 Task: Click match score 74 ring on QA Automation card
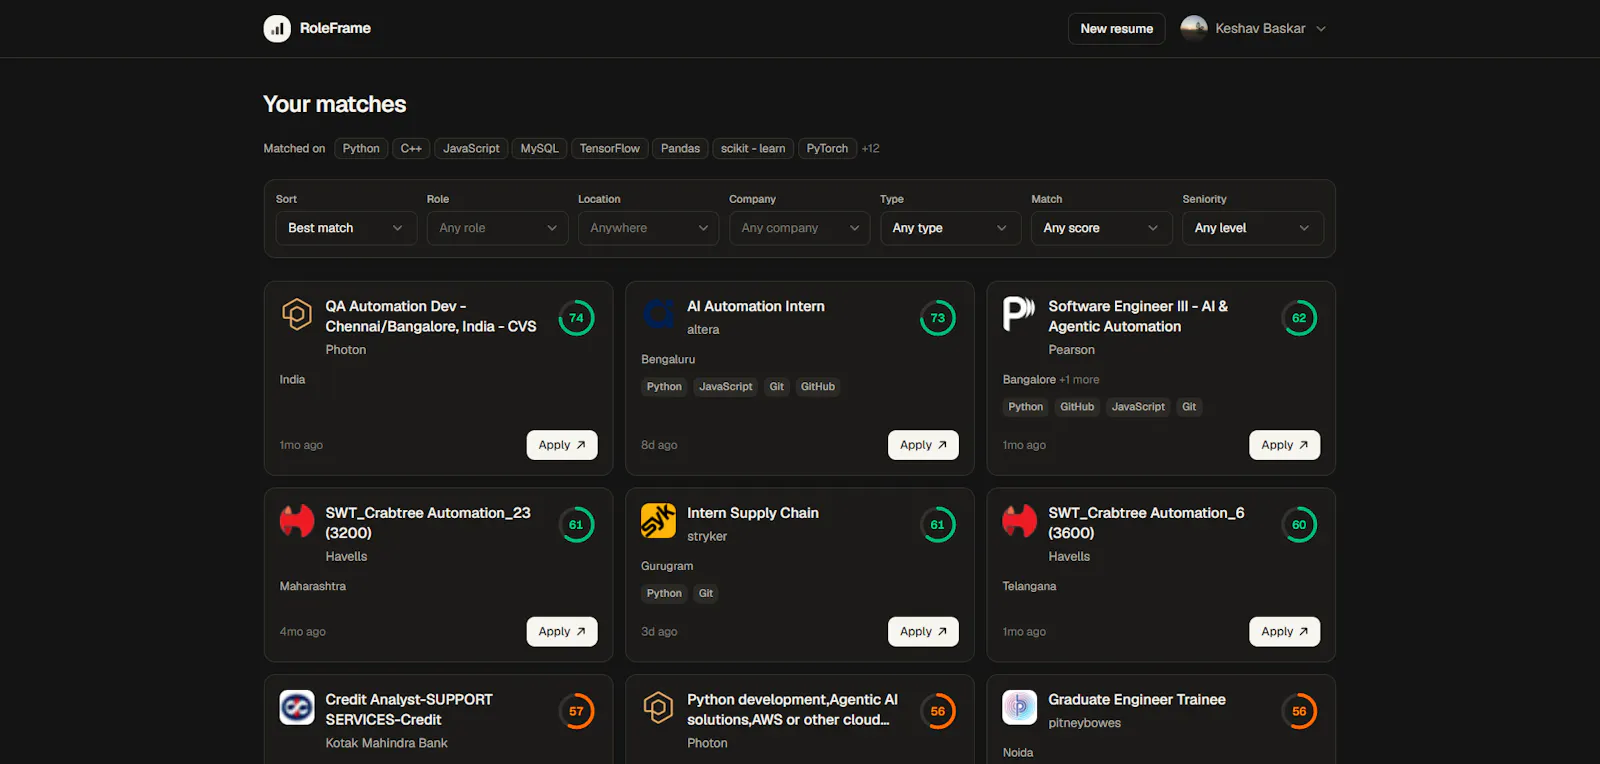[x=576, y=318]
